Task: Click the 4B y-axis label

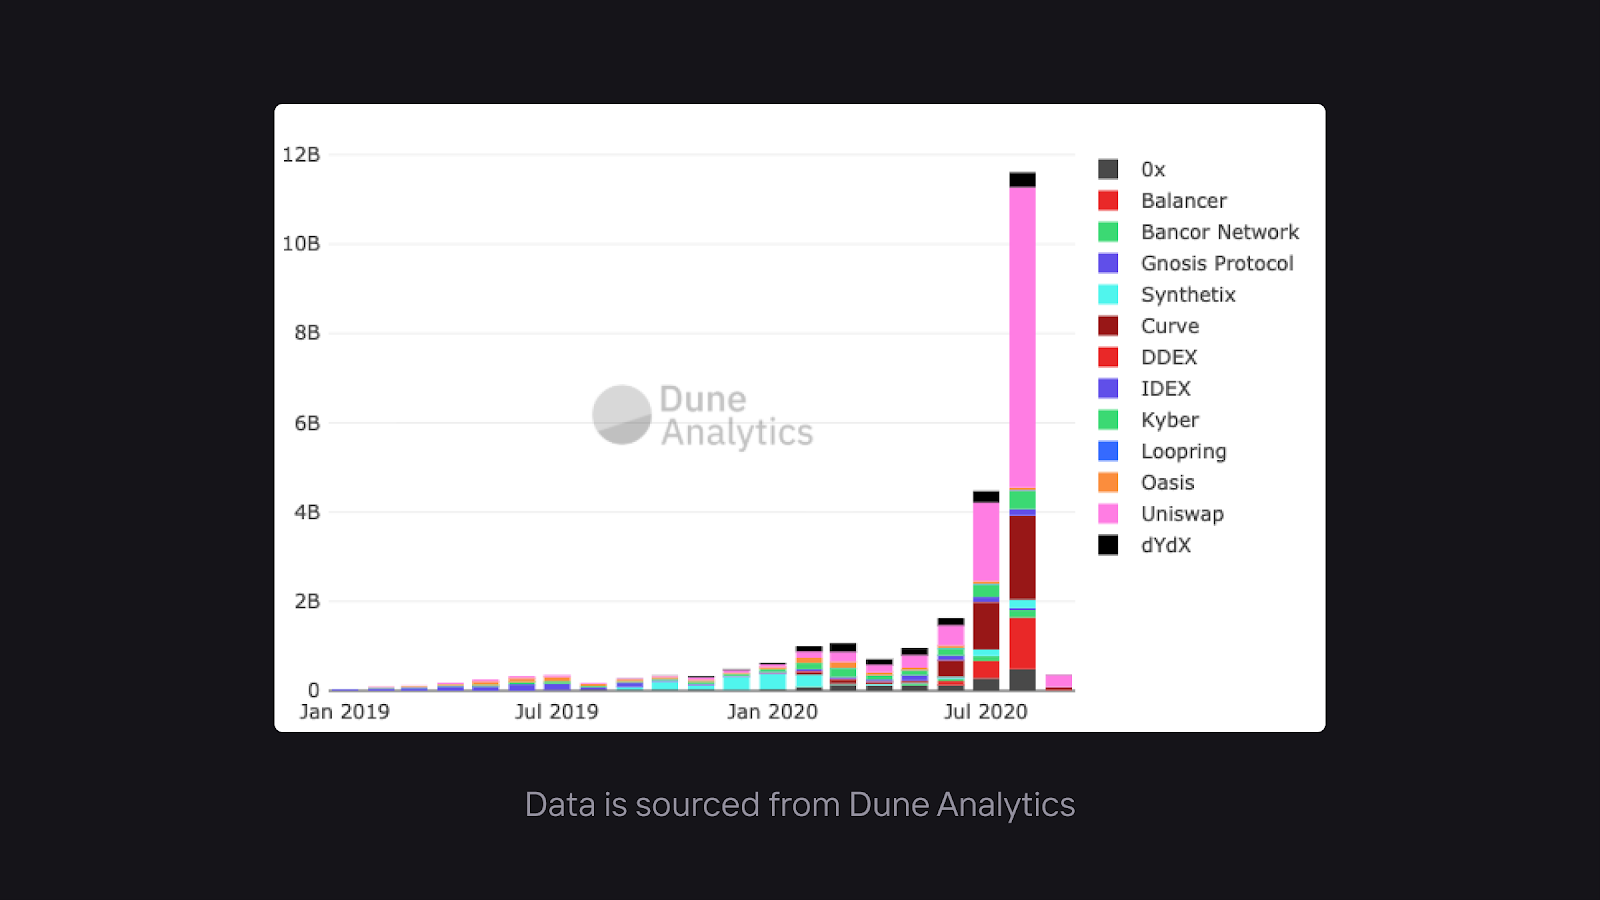Action: (x=307, y=511)
